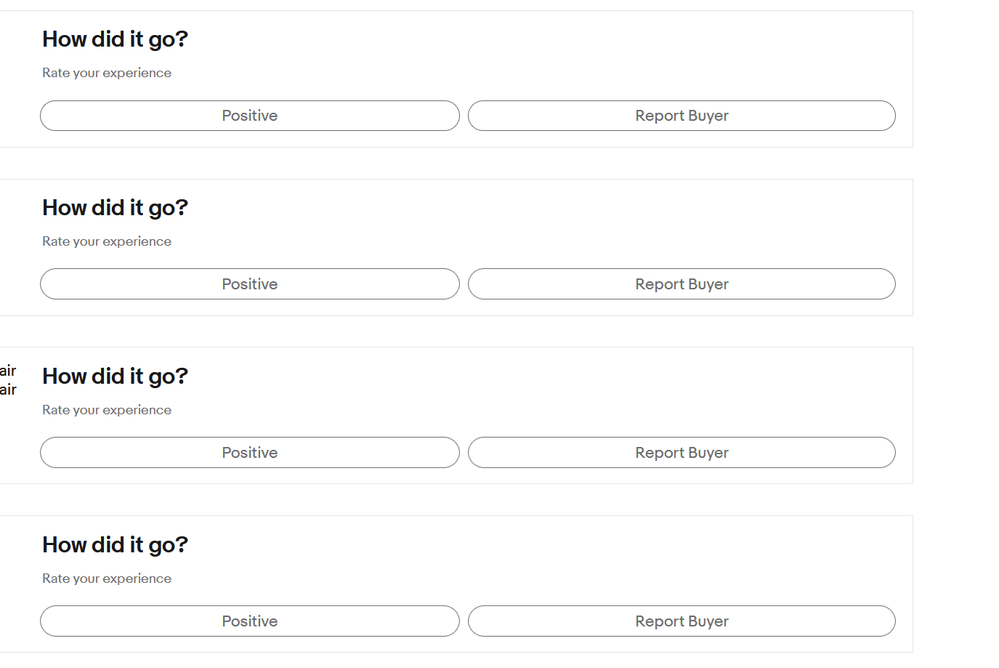Click the second "How did it go?" heading
Screen dimensions: 999x668
coord(115,208)
